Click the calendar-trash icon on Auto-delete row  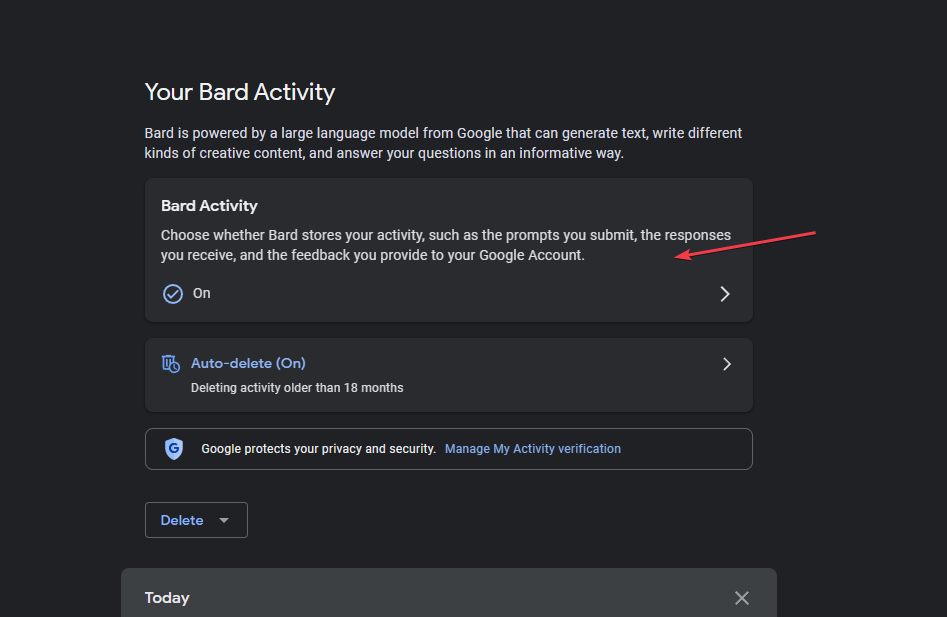(170, 363)
